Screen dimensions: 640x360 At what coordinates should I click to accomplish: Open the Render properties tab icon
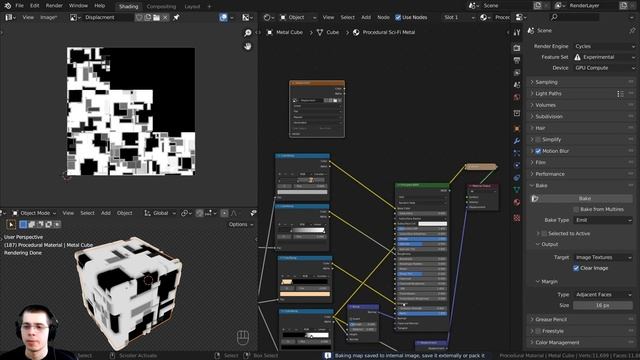517,48
